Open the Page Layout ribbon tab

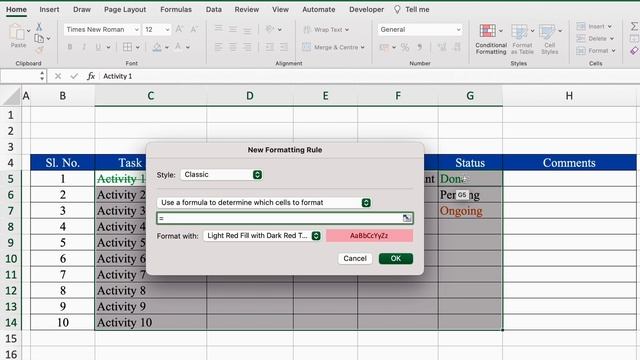tap(125, 9)
